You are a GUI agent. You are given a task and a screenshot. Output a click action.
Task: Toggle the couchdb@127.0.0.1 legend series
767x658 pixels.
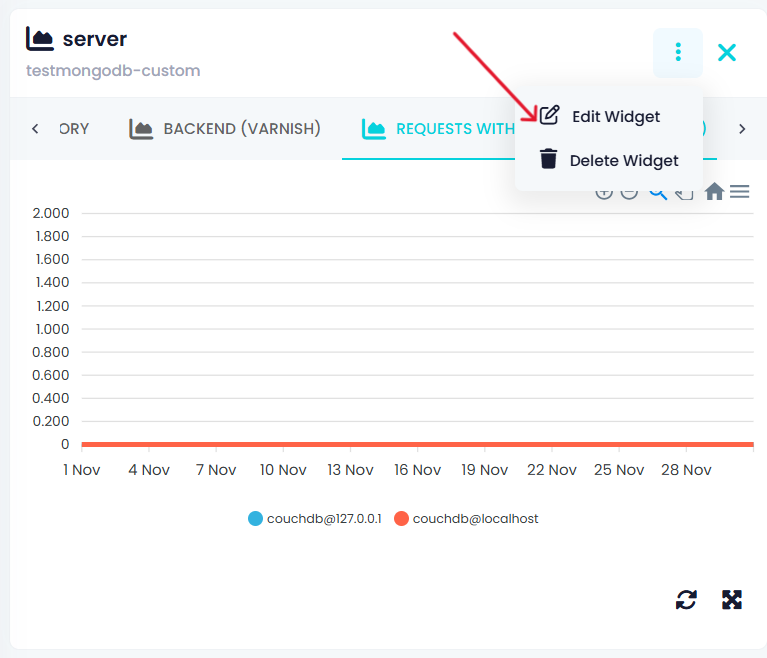(x=324, y=519)
